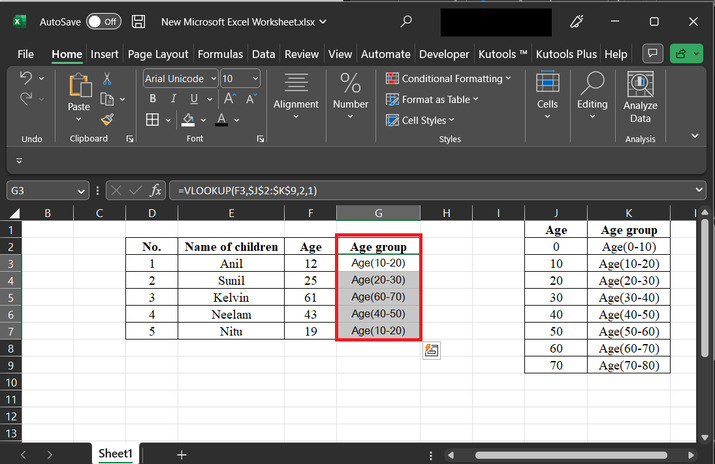Open the Font dialog launcher

point(260,139)
